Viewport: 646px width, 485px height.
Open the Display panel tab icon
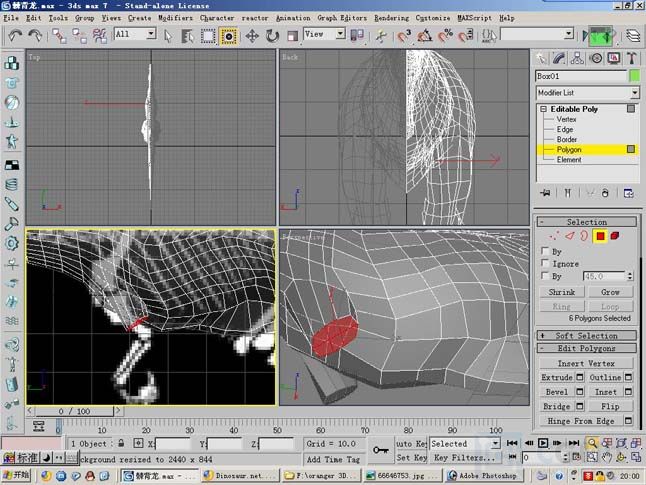pos(614,58)
